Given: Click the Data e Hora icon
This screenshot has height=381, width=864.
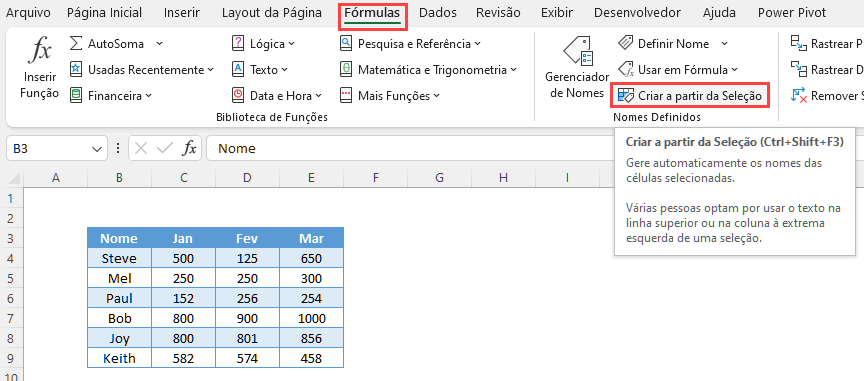Looking at the screenshot, I should tap(238, 95).
